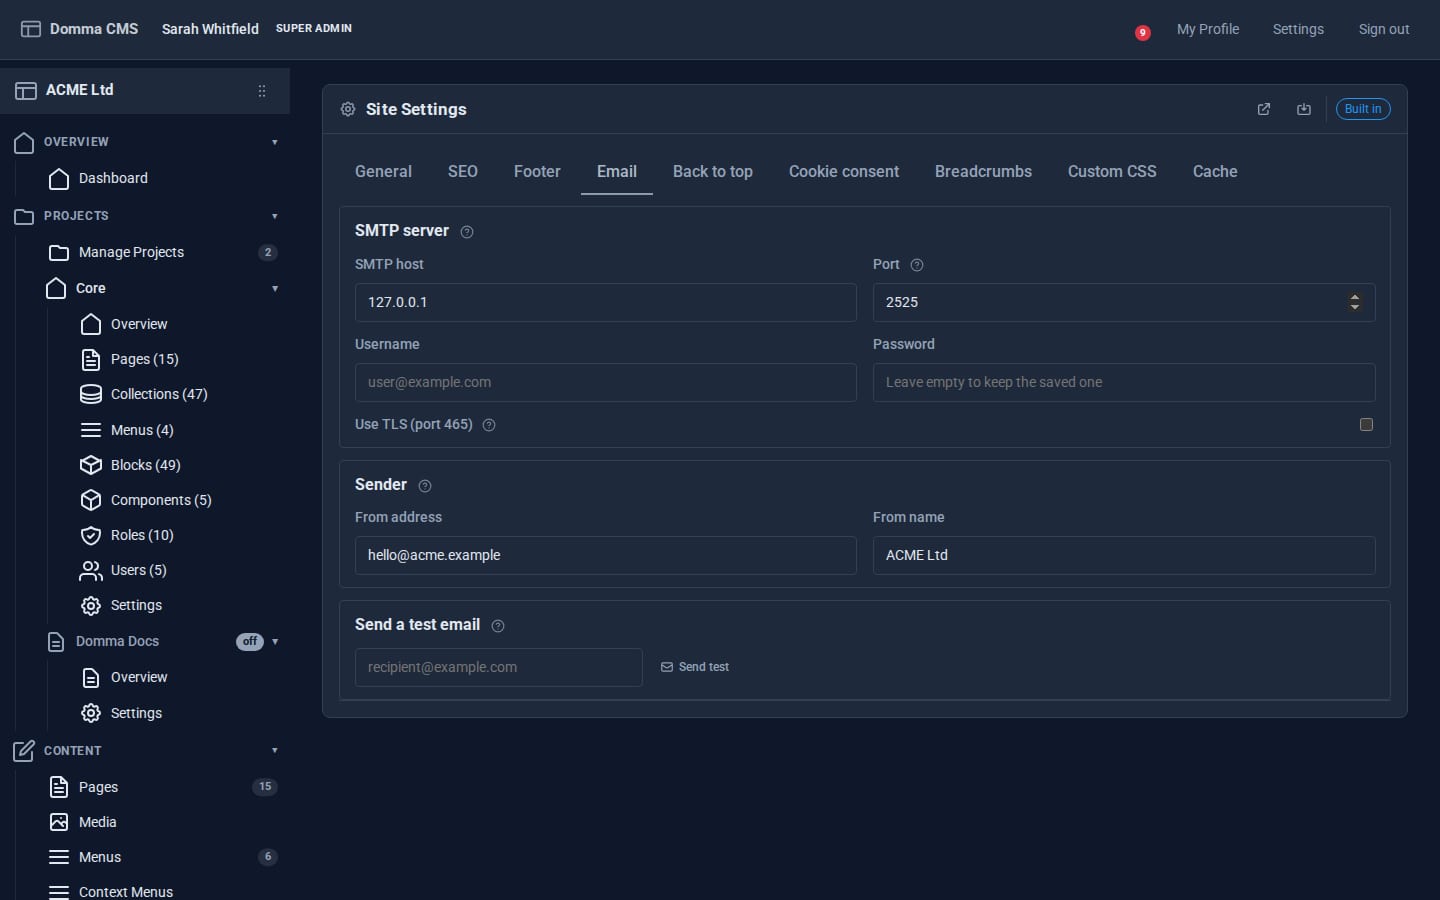Click the help icon beside Port label
1440x900 pixels.
coord(917,265)
